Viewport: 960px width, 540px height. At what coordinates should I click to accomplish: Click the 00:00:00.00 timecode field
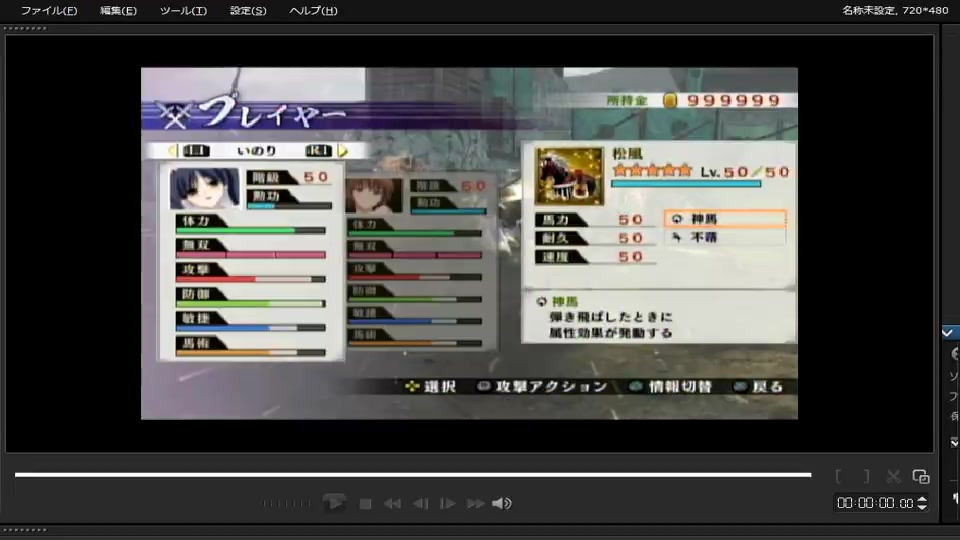pyautogui.click(x=875, y=503)
